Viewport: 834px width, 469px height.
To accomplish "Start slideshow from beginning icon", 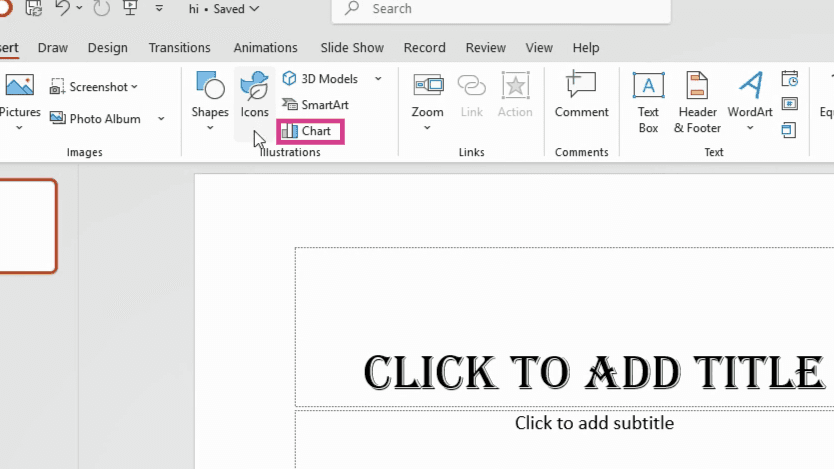I will 130,8.
